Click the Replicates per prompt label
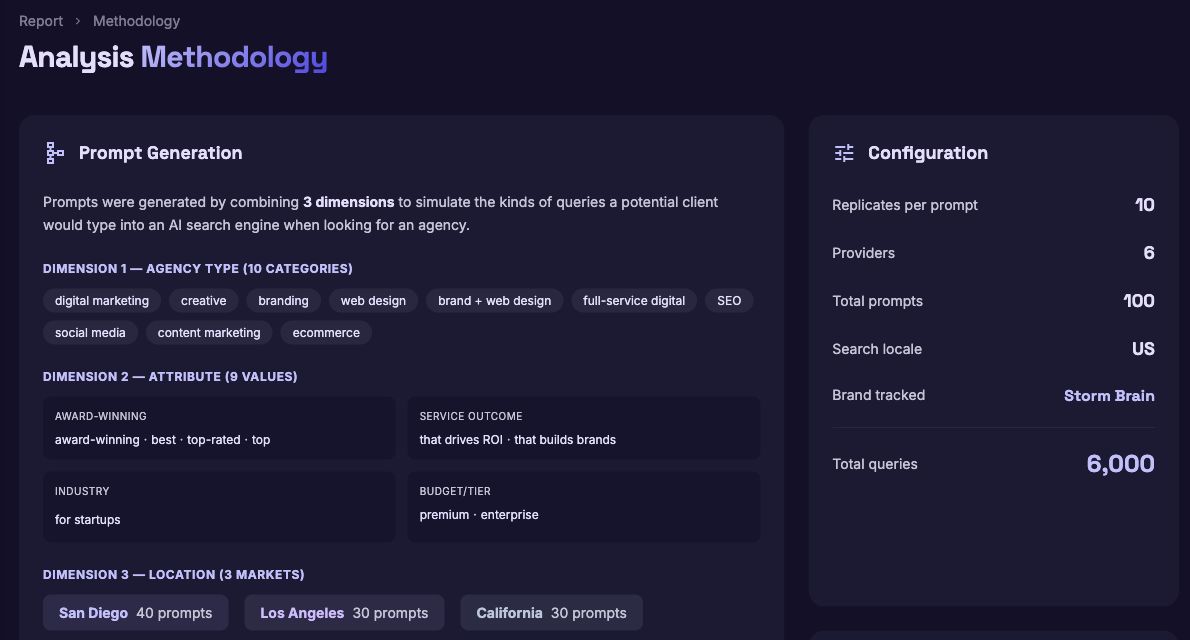The width and height of the screenshot is (1190, 640). pos(905,205)
